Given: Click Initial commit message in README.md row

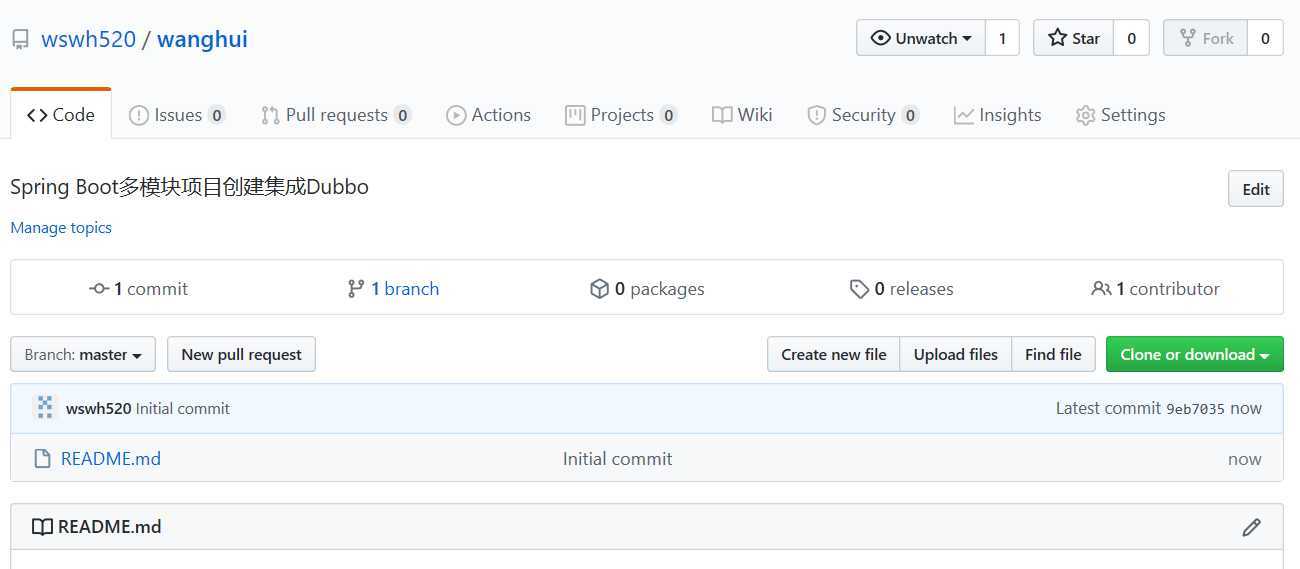Looking at the screenshot, I should point(617,459).
